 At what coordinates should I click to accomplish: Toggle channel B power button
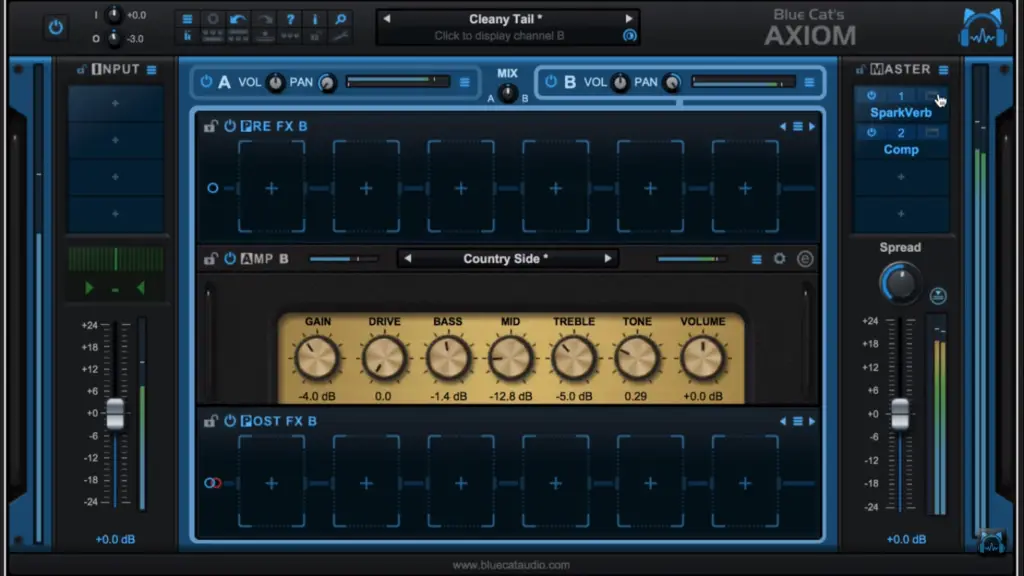tap(551, 82)
